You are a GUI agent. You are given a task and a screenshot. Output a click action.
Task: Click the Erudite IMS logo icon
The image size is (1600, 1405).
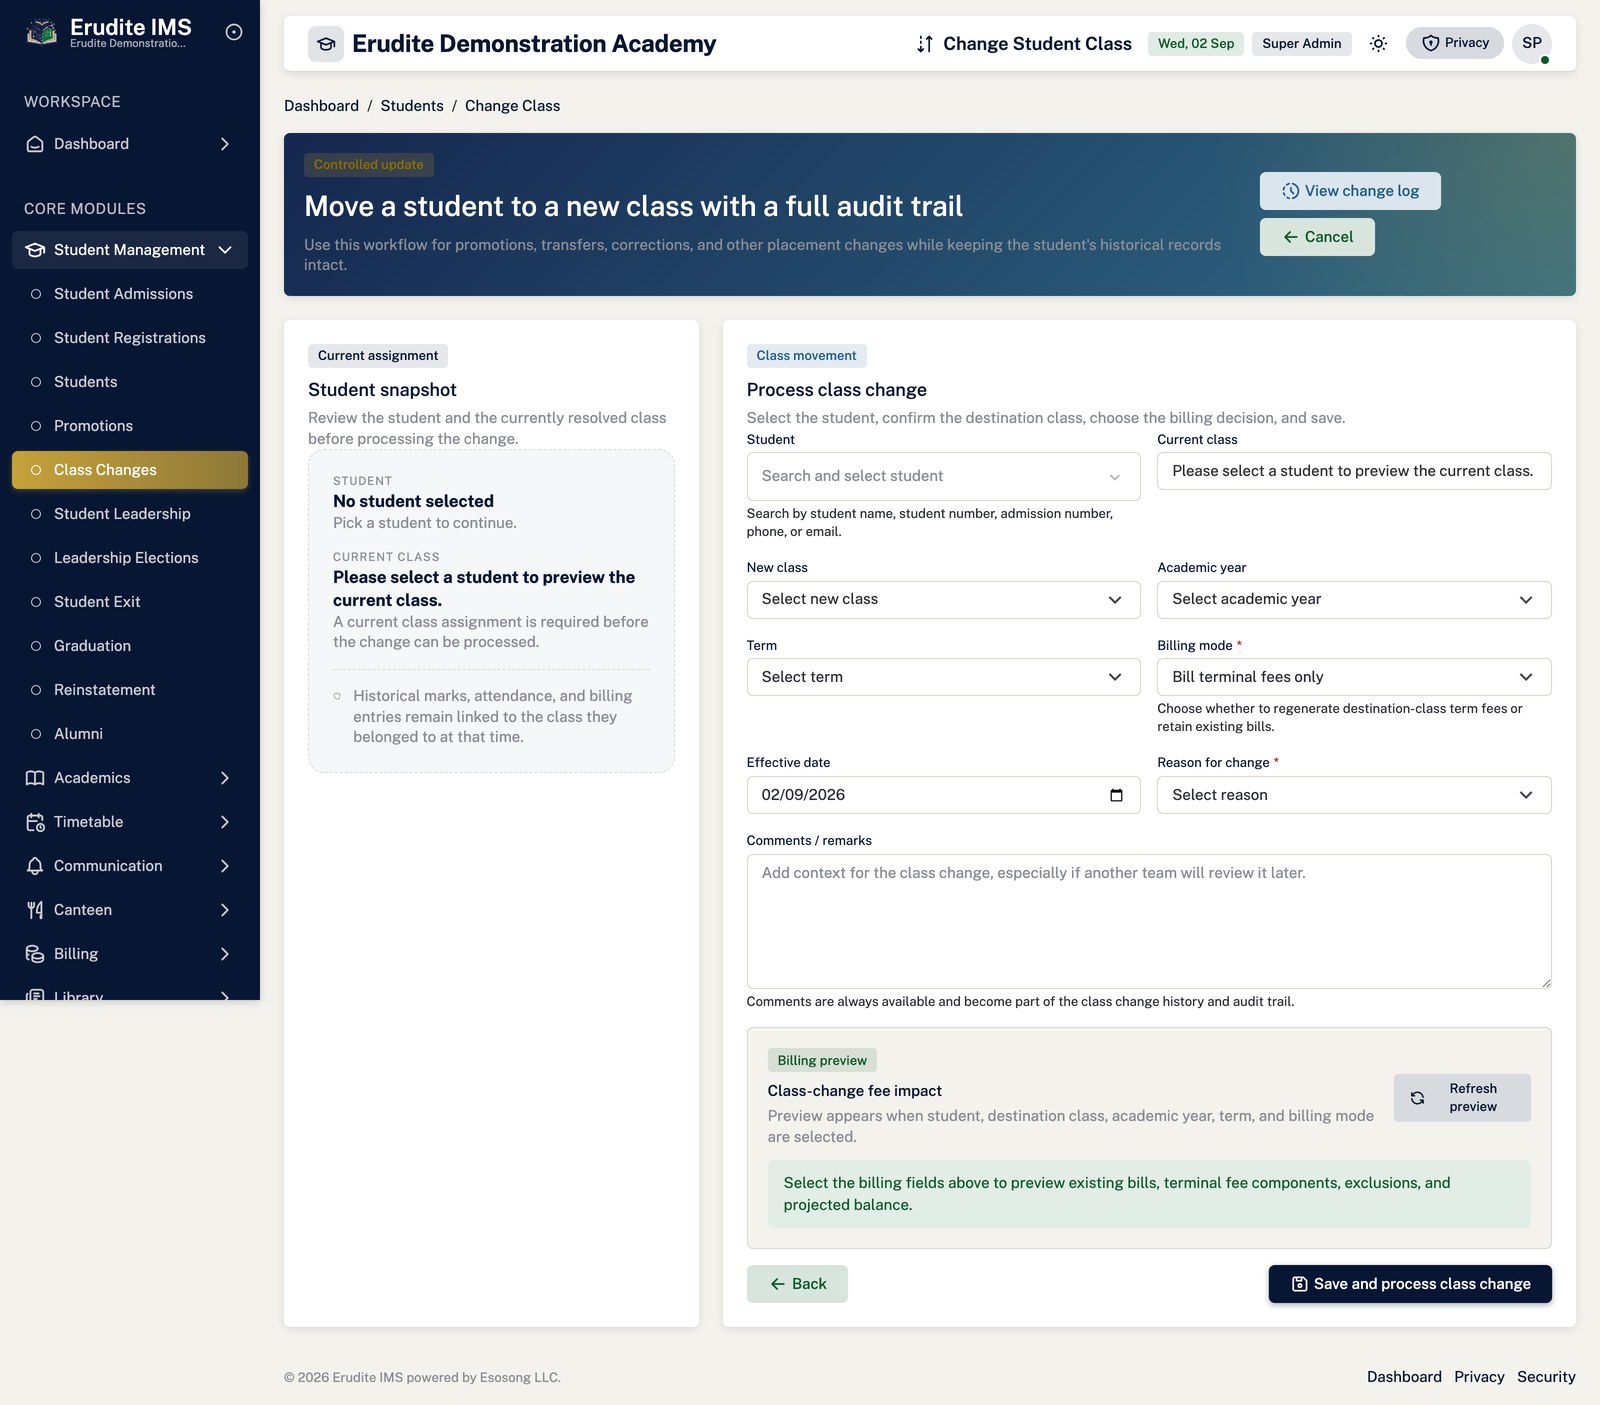coord(41,33)
